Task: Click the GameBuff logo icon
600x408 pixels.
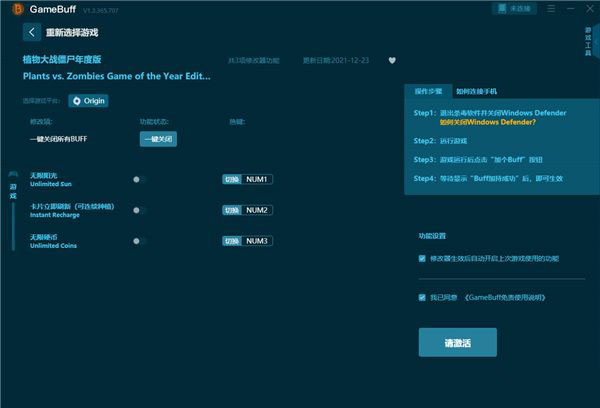Action: [x=12, y=8]
